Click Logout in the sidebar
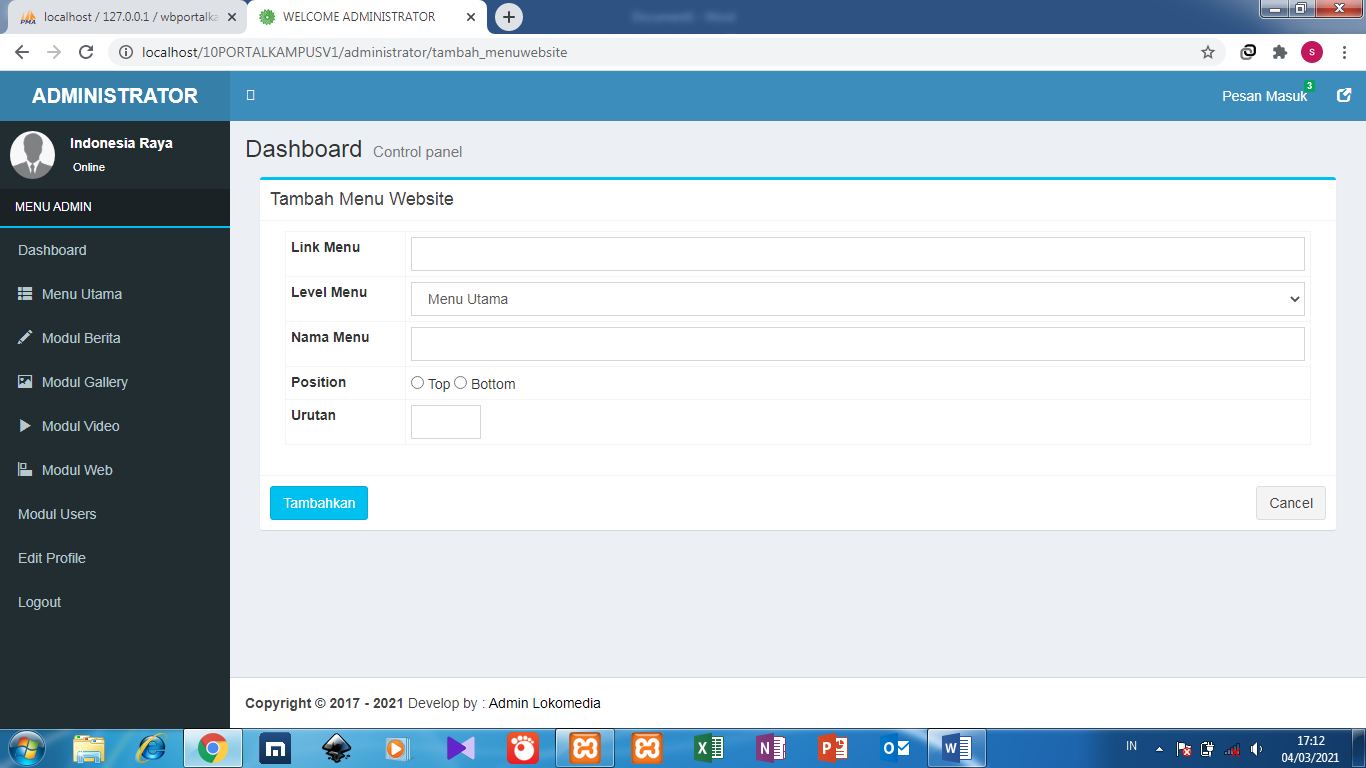The width and height of the screenshot is (1366, 768). tap(39, 602)
